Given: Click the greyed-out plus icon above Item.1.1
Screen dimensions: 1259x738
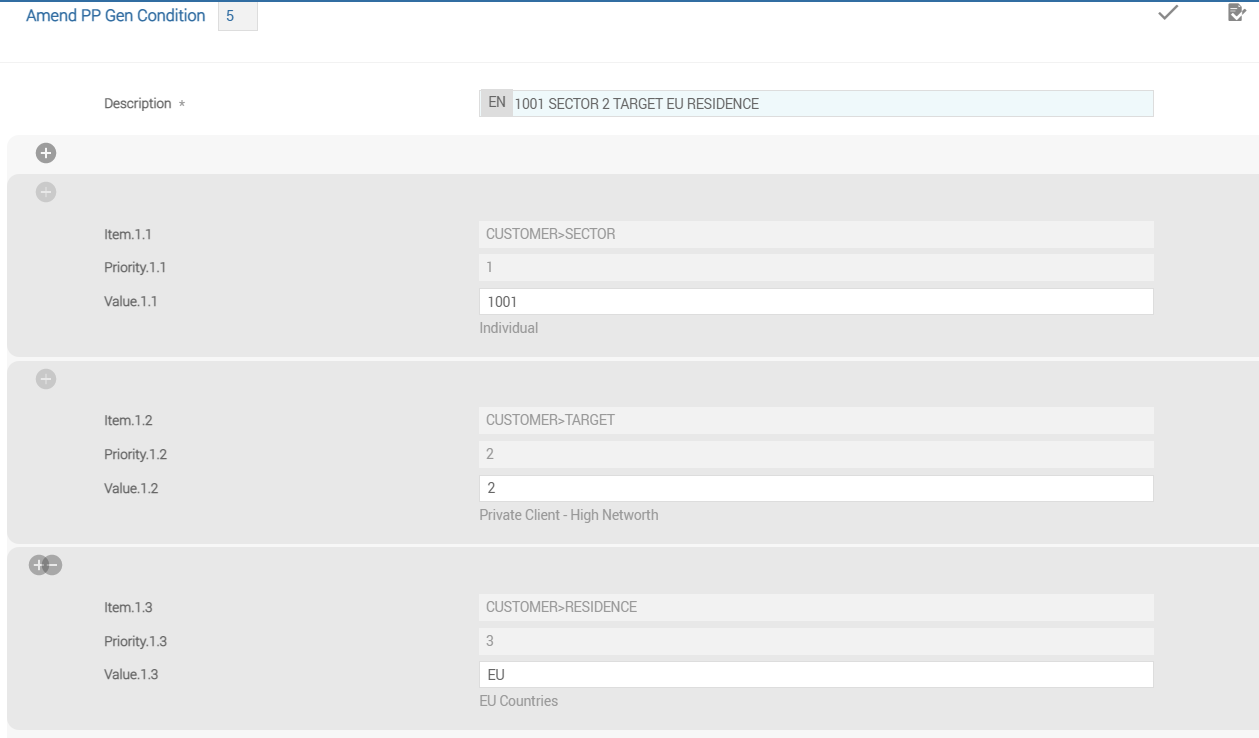Looking at the screenshot, I should [x=46, y=192].
